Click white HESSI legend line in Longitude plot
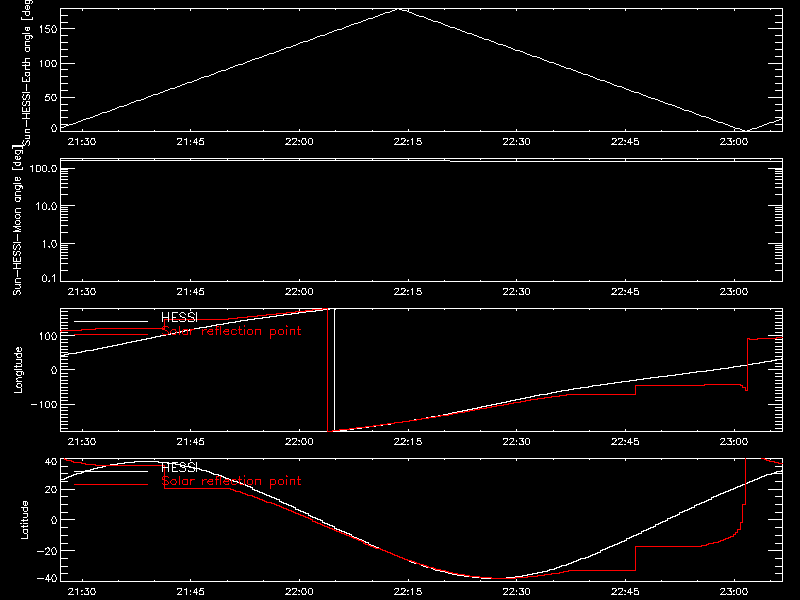The height and width of the screenshot is (600, 800). [x=111, y=321]
